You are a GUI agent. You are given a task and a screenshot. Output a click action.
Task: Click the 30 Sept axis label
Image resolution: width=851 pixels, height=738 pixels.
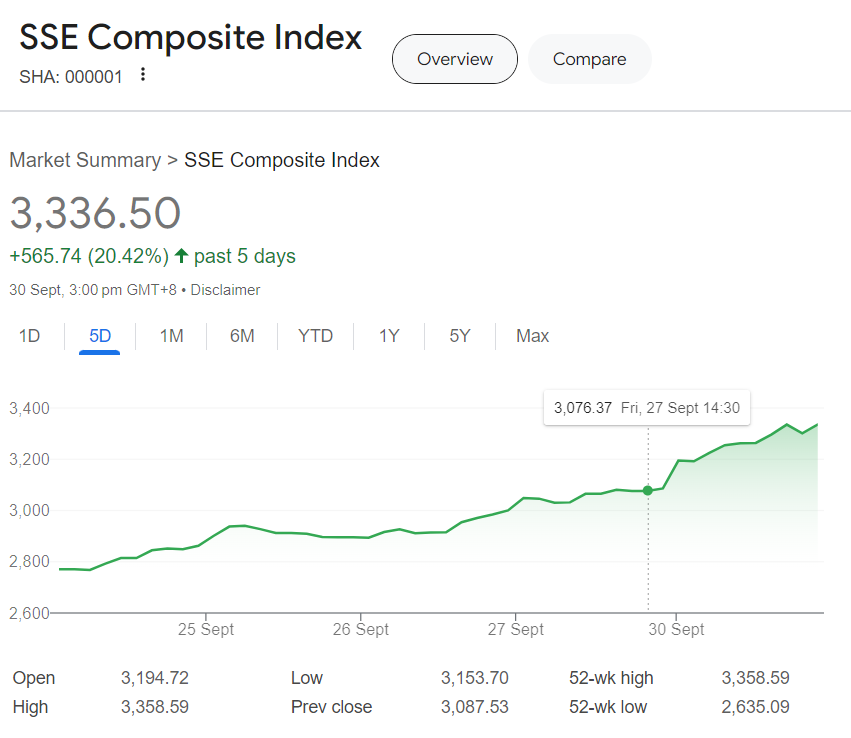coord(676,629)
